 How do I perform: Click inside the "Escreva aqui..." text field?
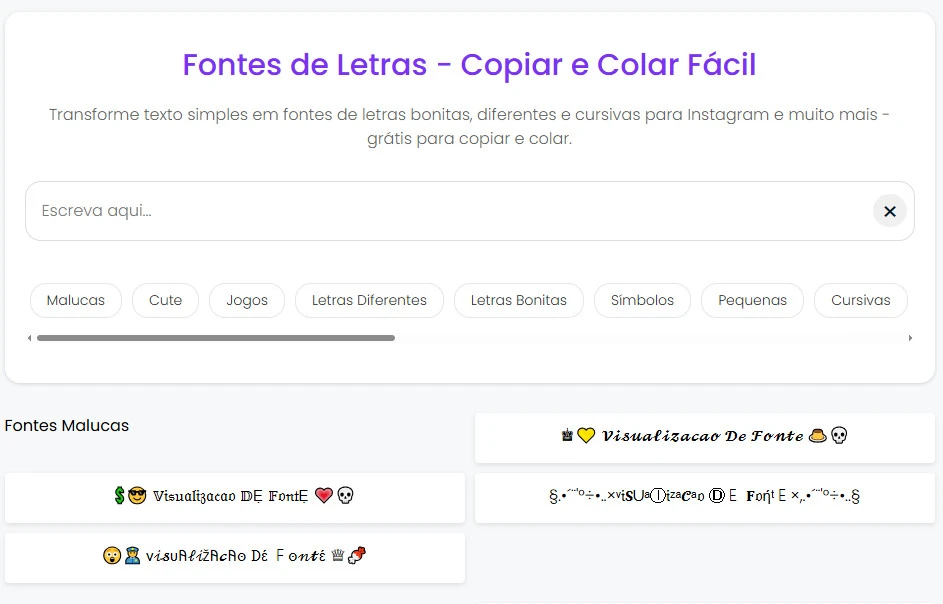click(x=300, y=211)
